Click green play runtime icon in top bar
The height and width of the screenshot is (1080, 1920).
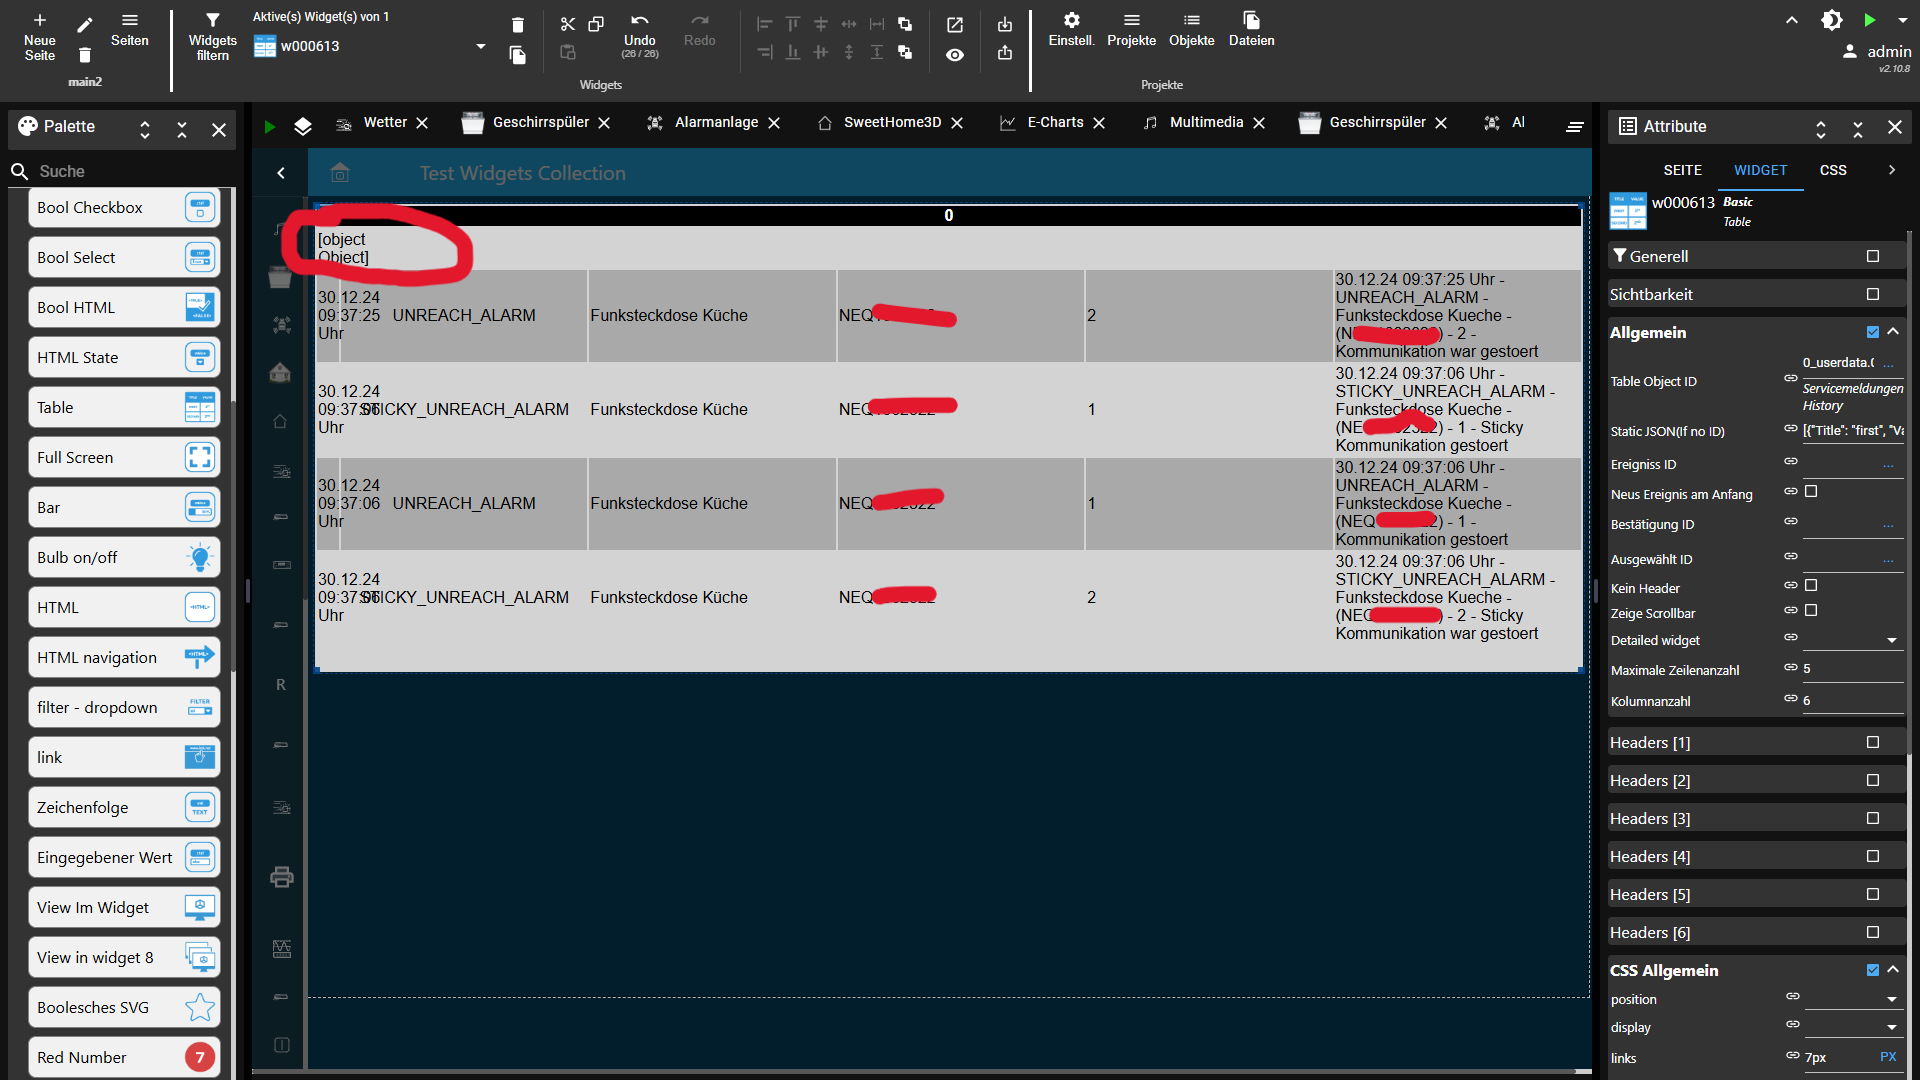coord(1870,20)
